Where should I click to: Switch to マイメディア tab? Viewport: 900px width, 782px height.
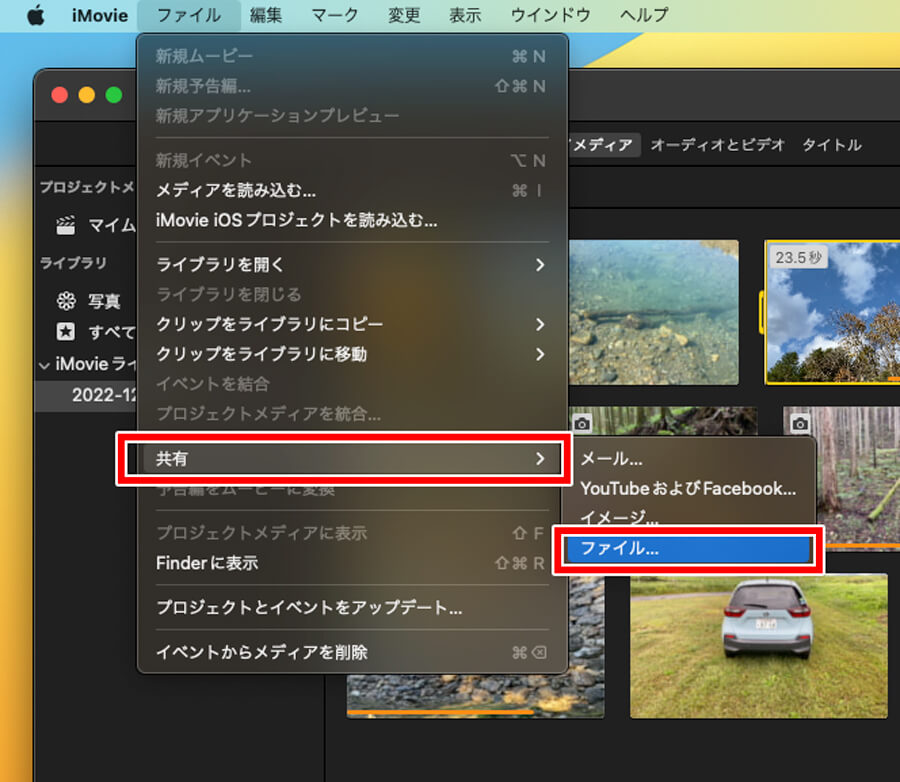[x=603, y=145]
